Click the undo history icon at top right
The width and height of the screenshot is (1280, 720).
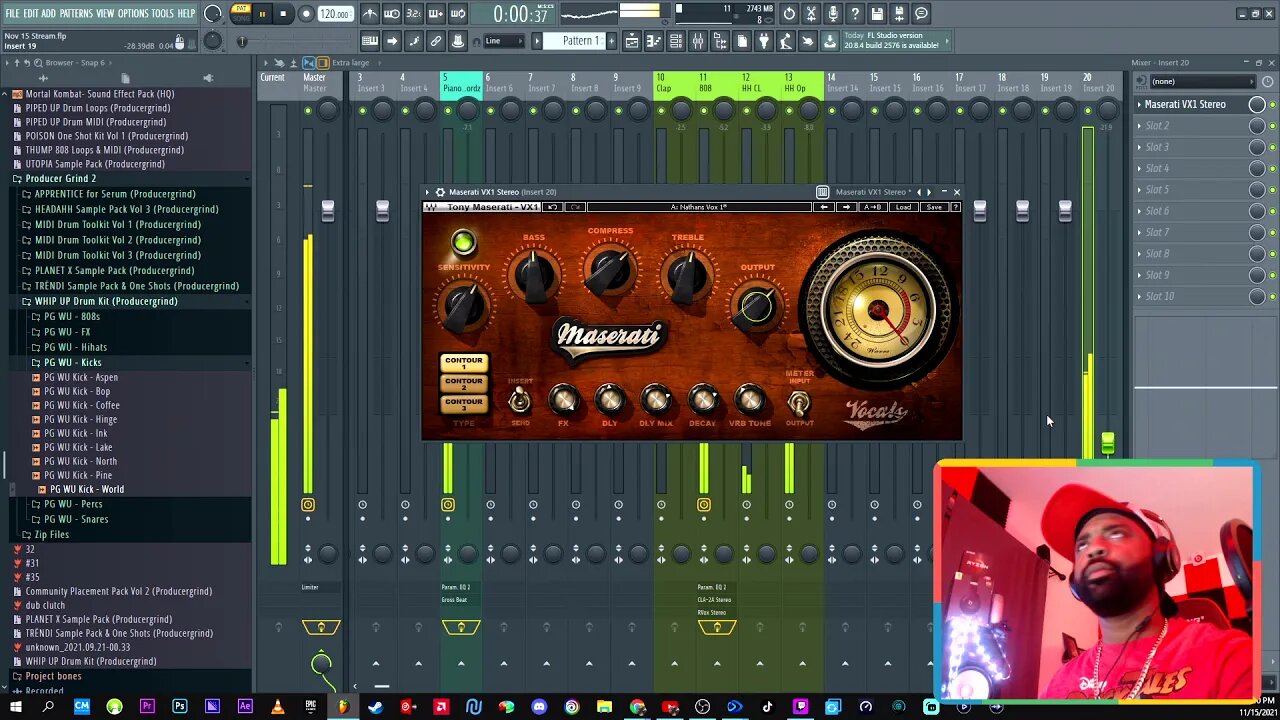coord(789,14)
